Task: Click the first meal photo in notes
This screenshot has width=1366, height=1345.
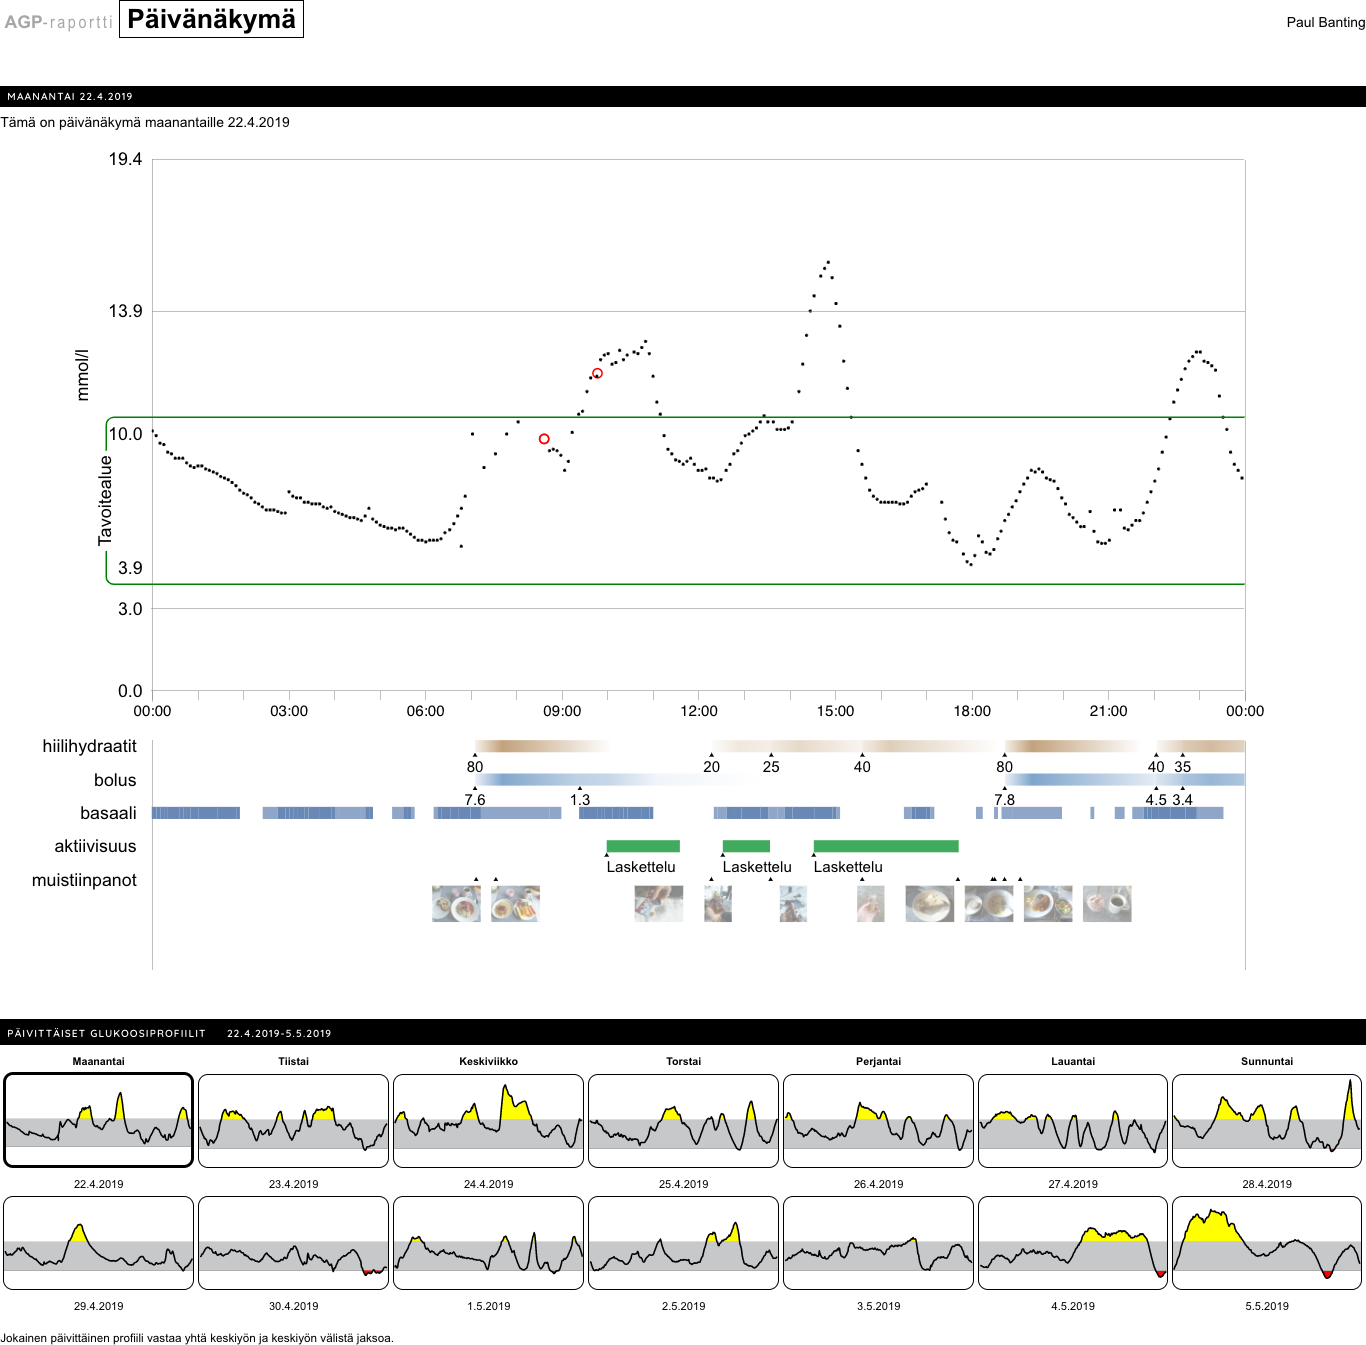Action: (x=456, y=904)
